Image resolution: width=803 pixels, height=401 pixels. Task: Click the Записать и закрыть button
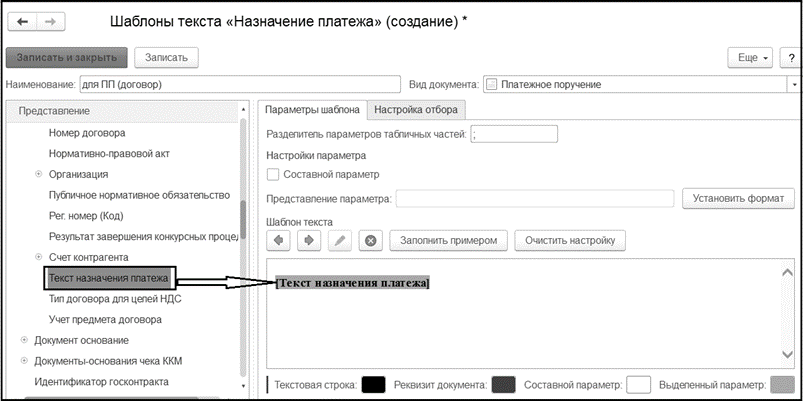pos(67,58)
